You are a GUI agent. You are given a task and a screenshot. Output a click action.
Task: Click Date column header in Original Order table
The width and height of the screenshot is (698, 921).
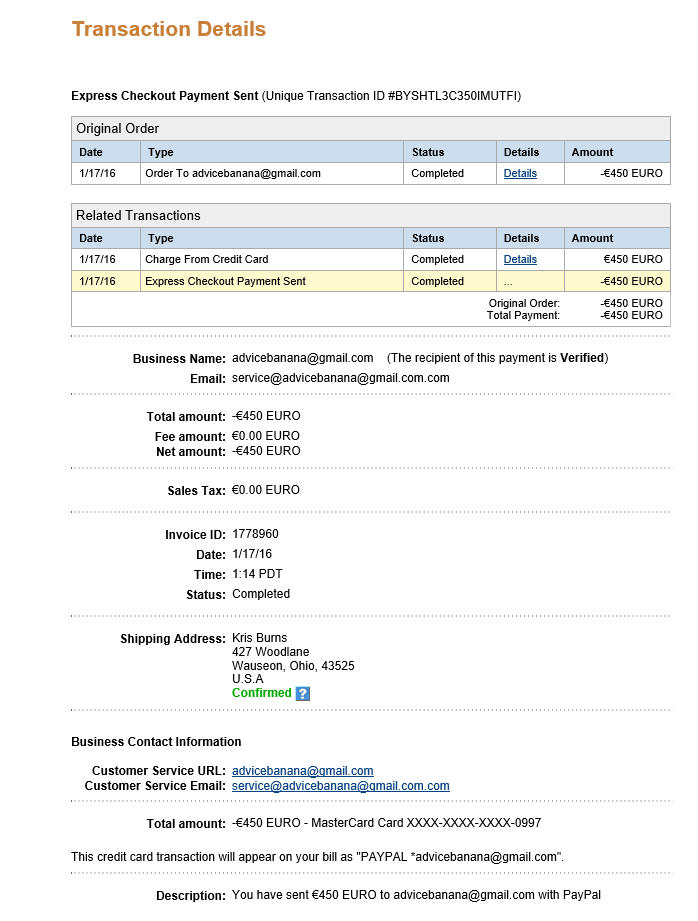tap(91, 152)
